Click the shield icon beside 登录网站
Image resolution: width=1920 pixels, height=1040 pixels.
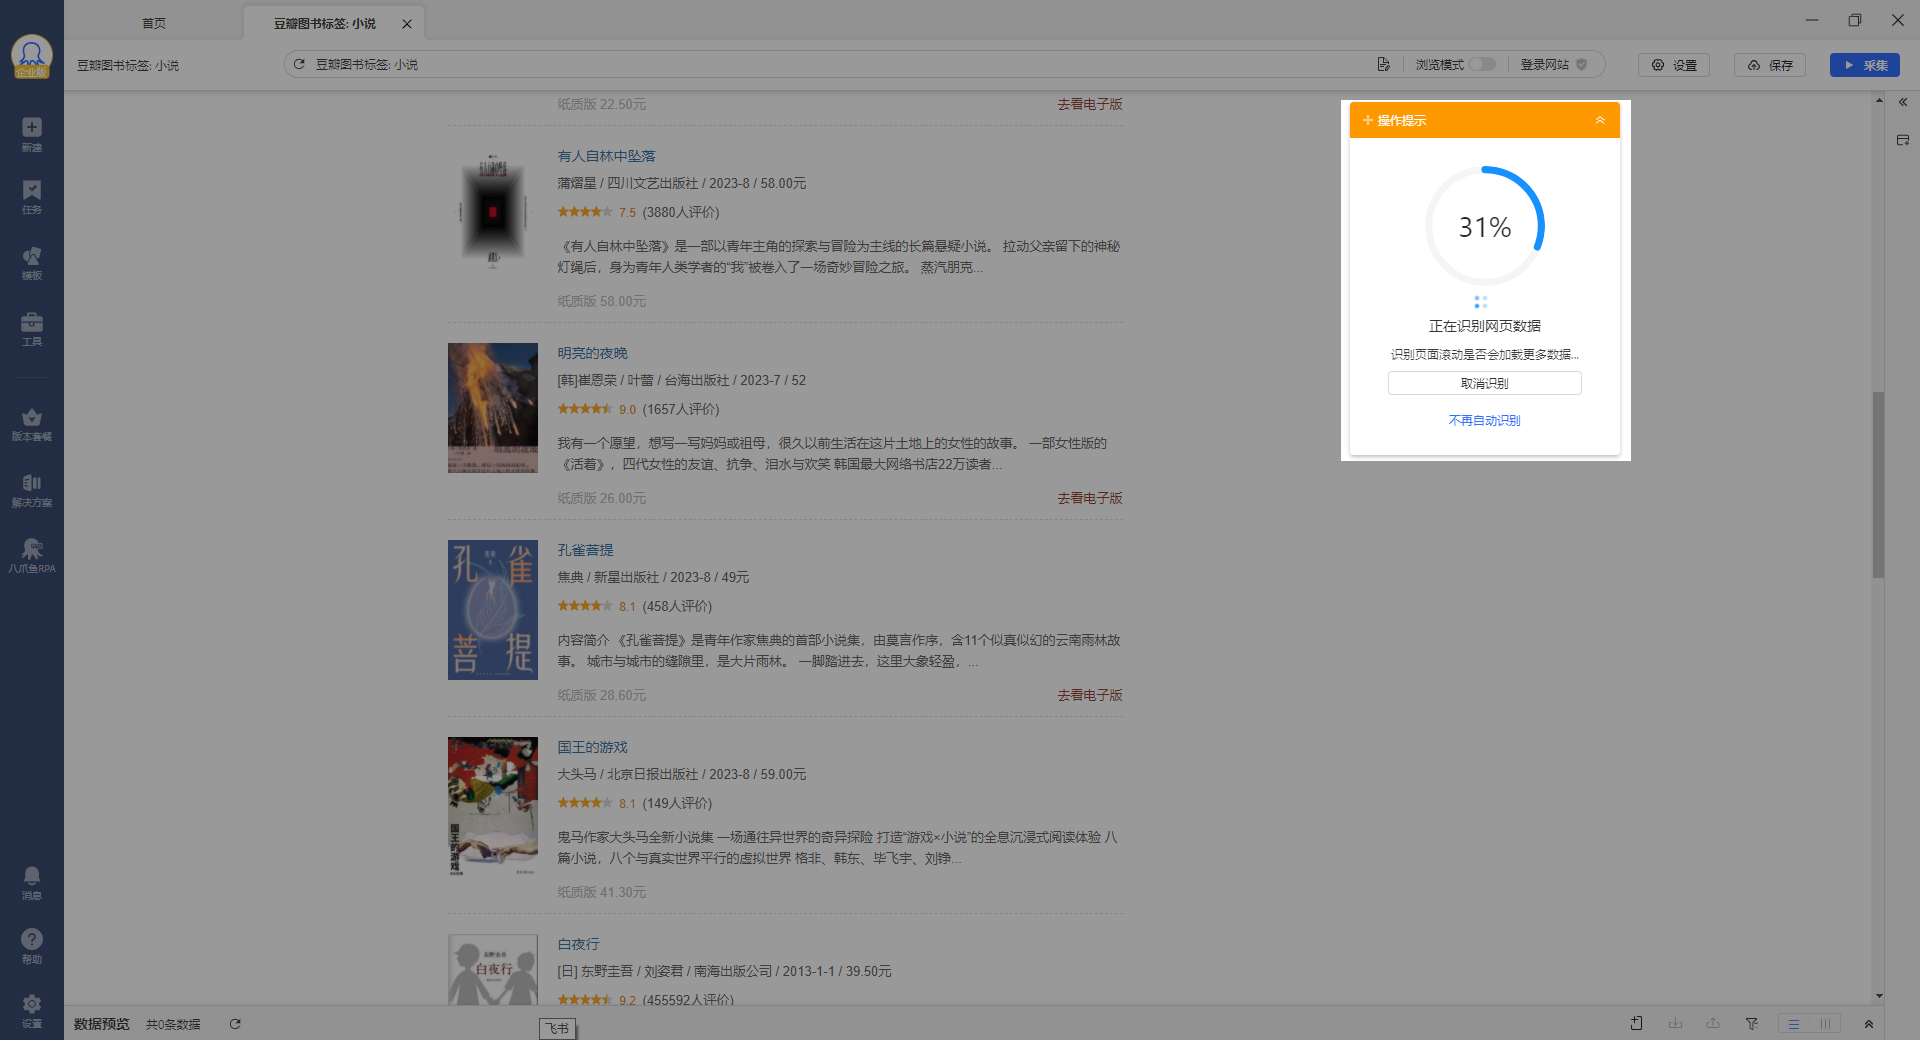tap(1582, 64)
